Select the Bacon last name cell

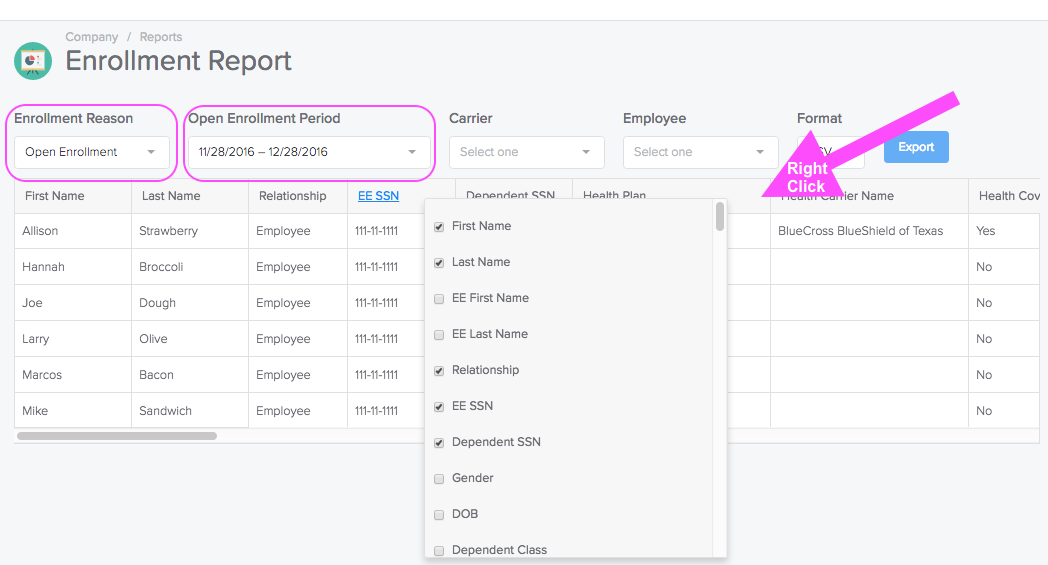[x=190, y=375]
